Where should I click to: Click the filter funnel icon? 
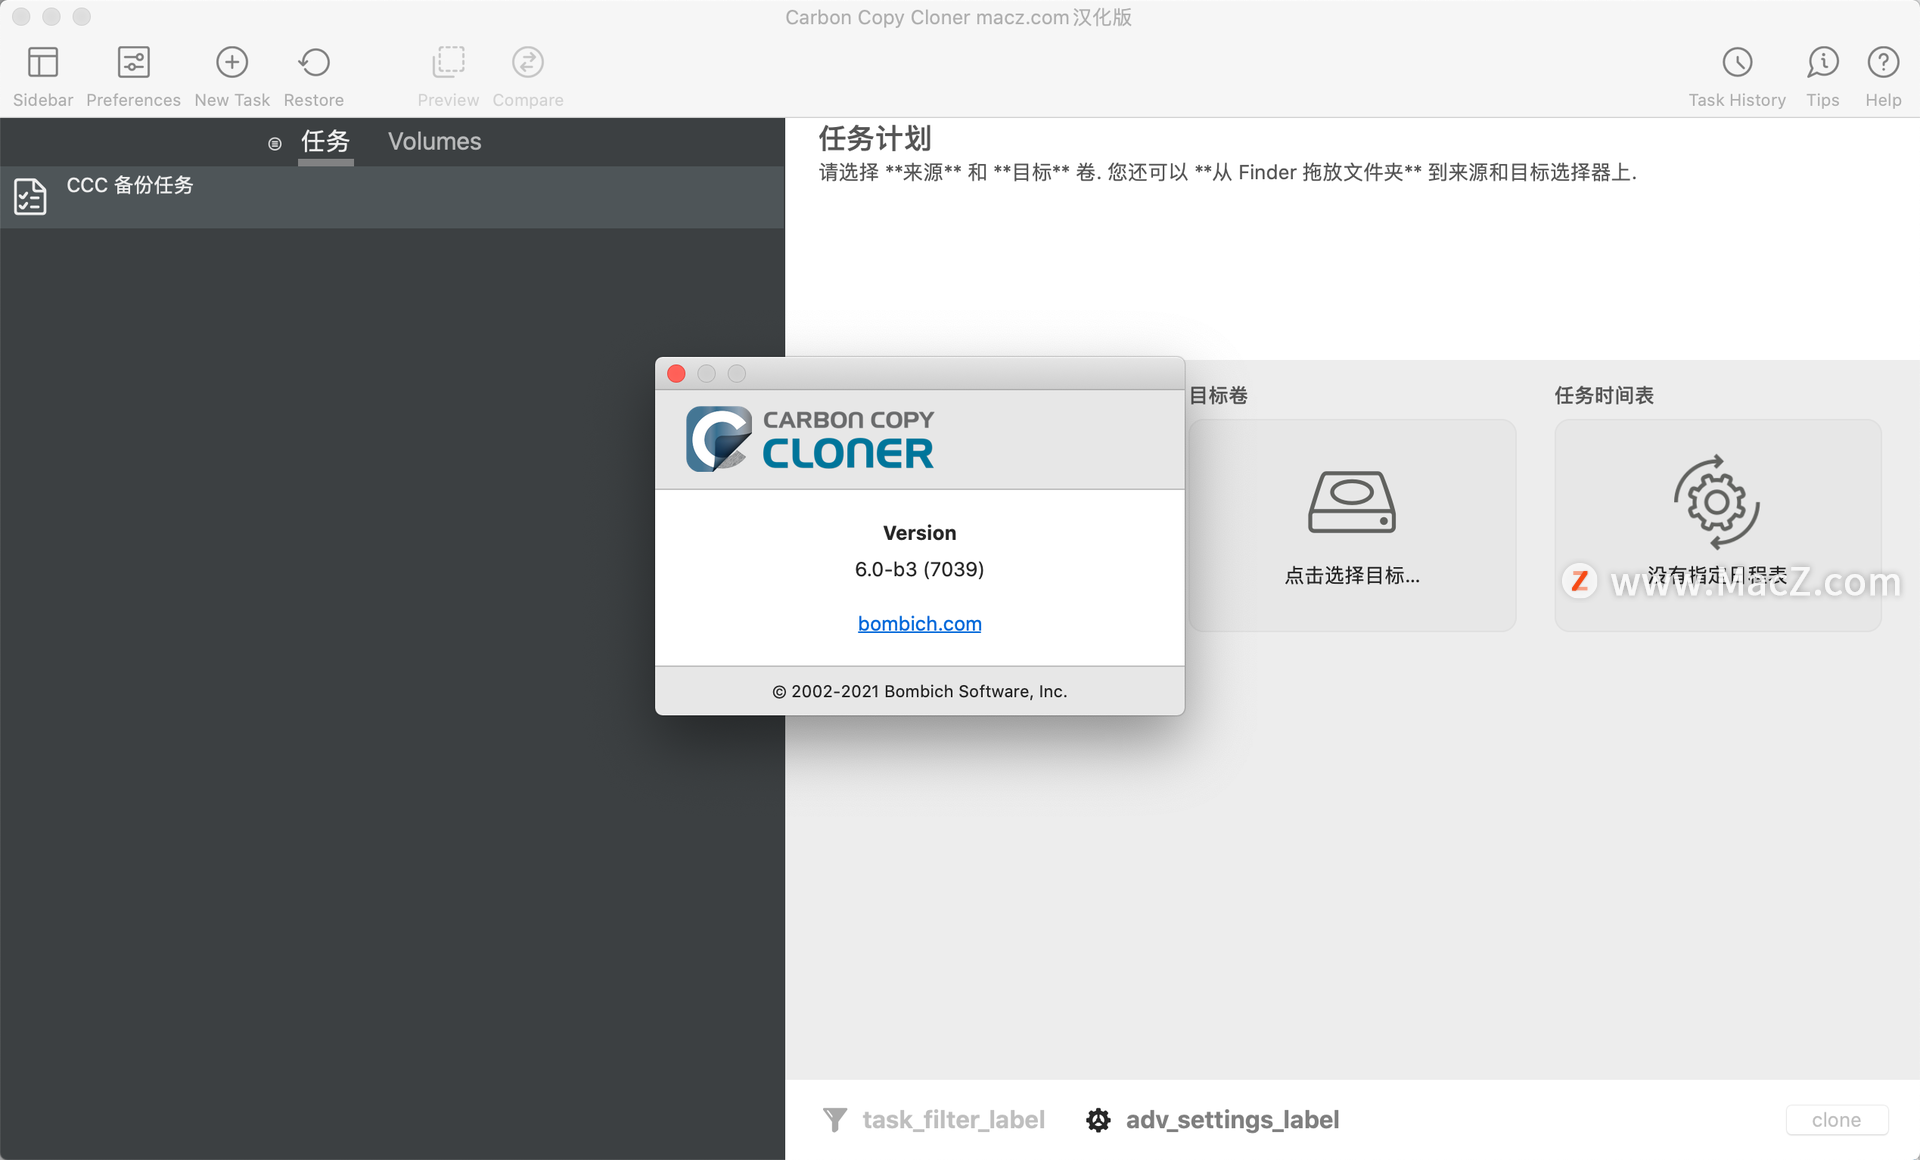pos(835,1120)
